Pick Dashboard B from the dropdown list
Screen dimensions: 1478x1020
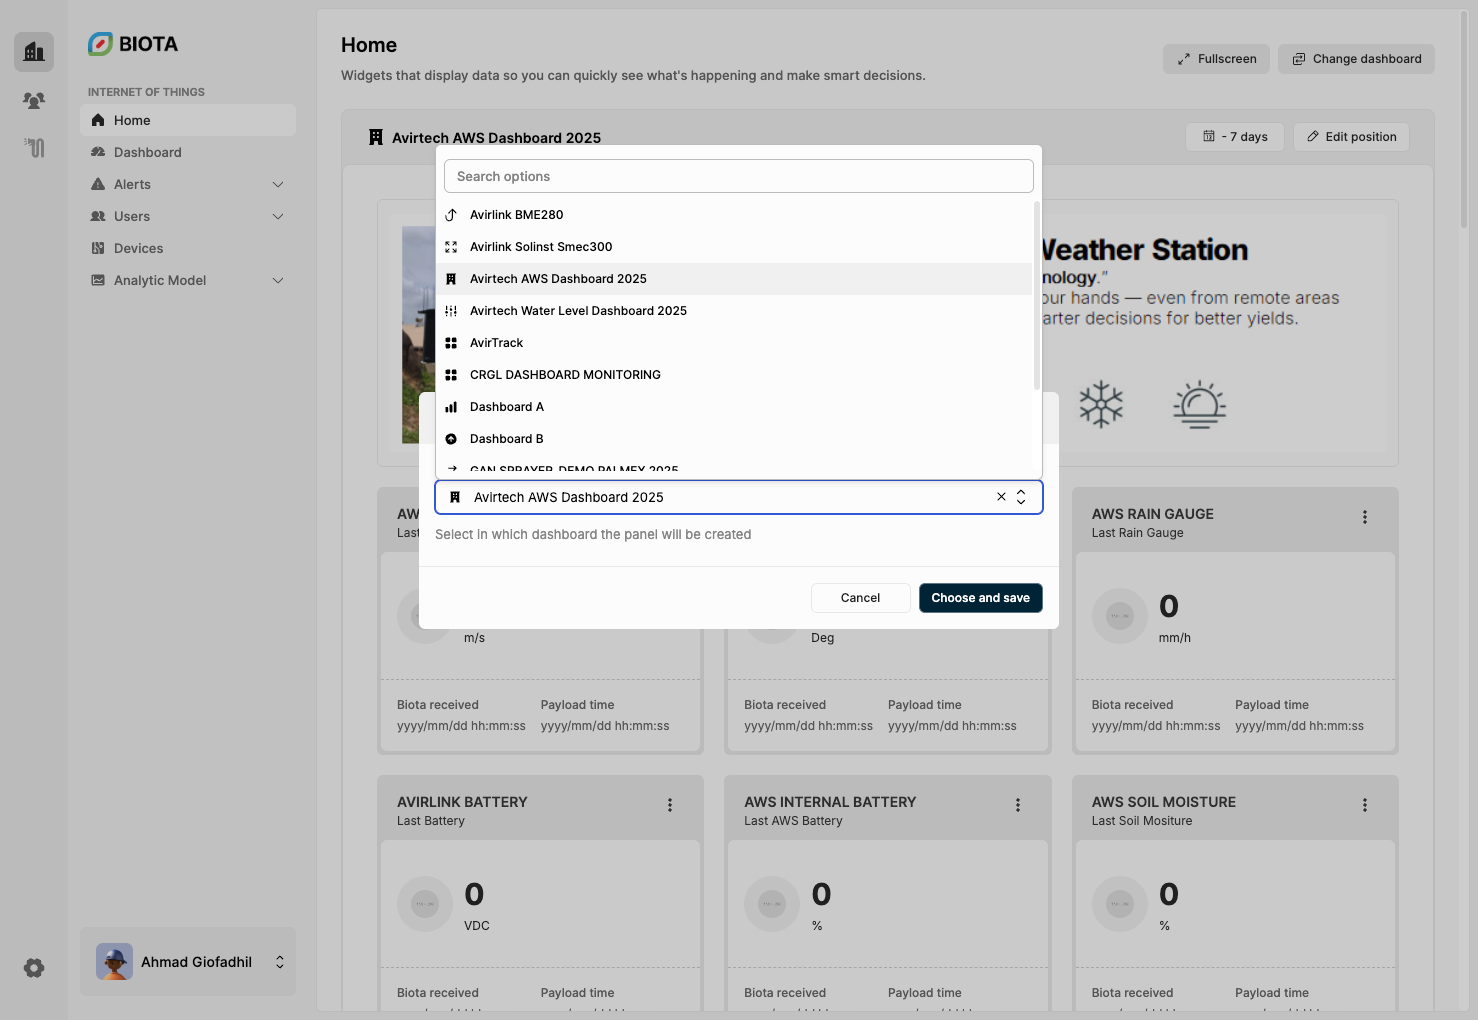(x=506, y=439)
